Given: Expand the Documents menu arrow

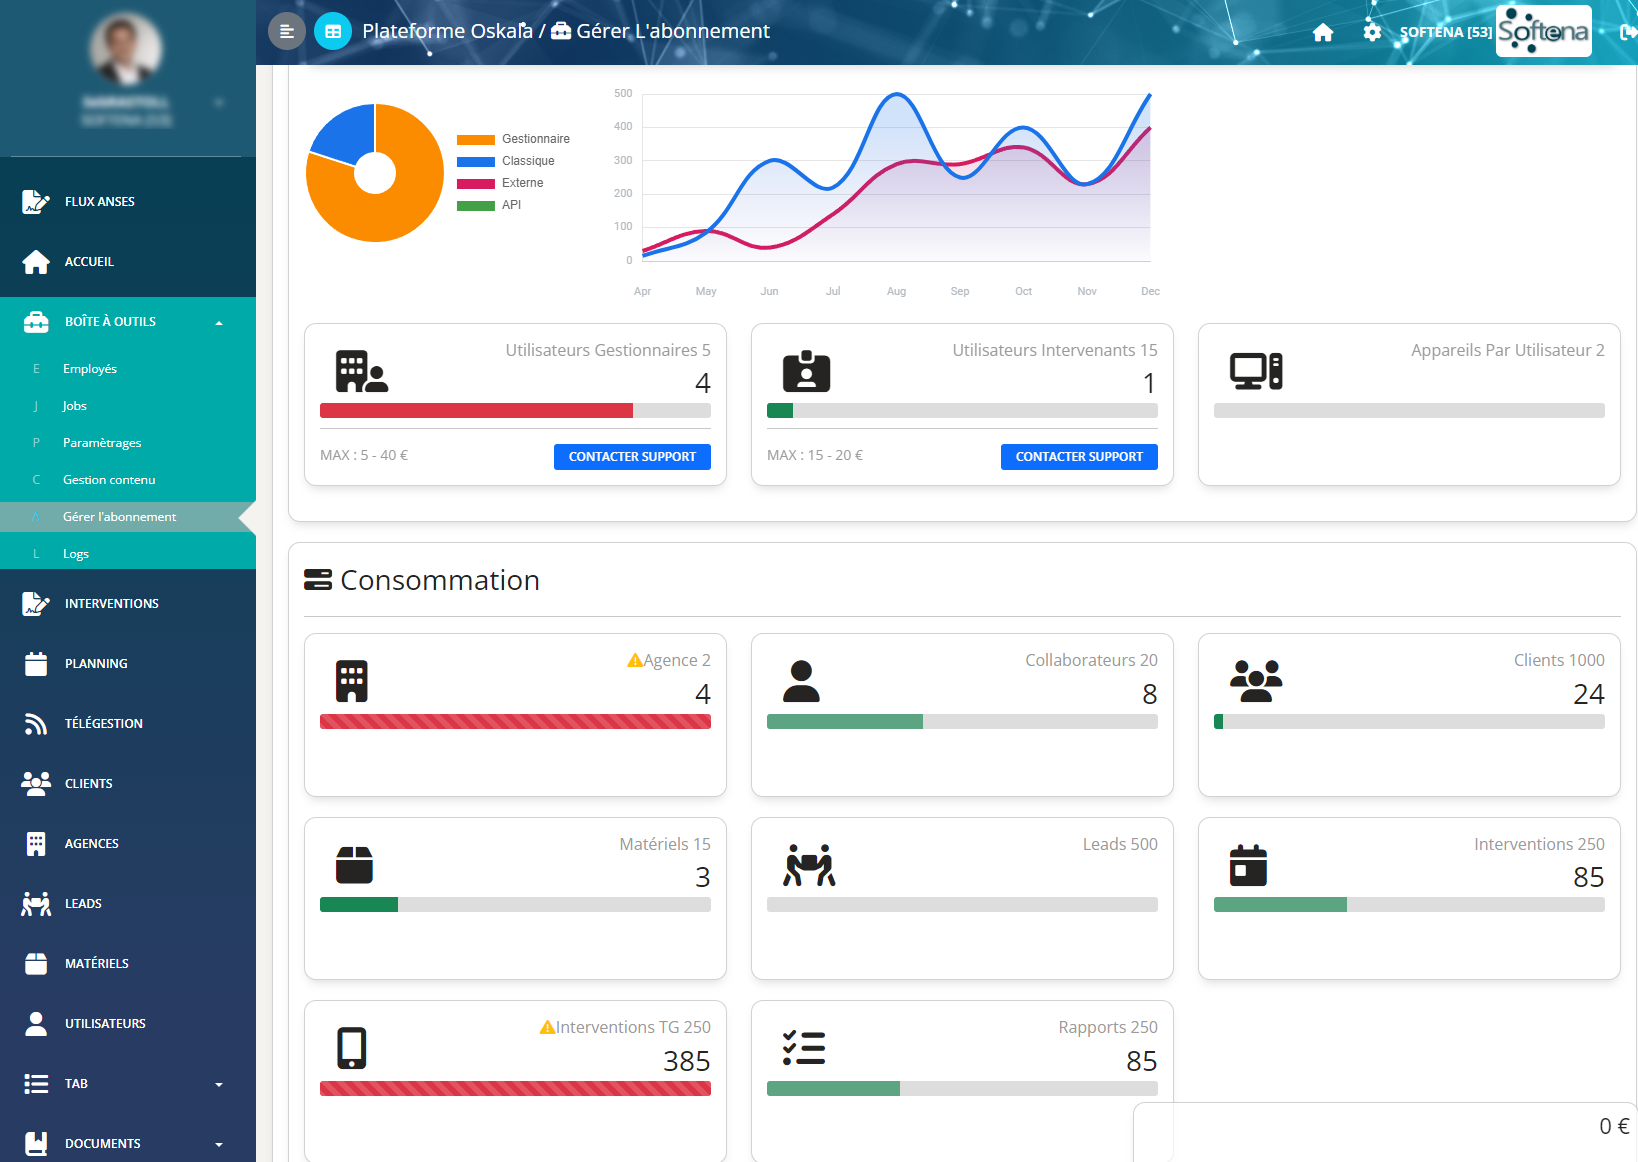Looking at the screenshot, I should click(219, 1144).
